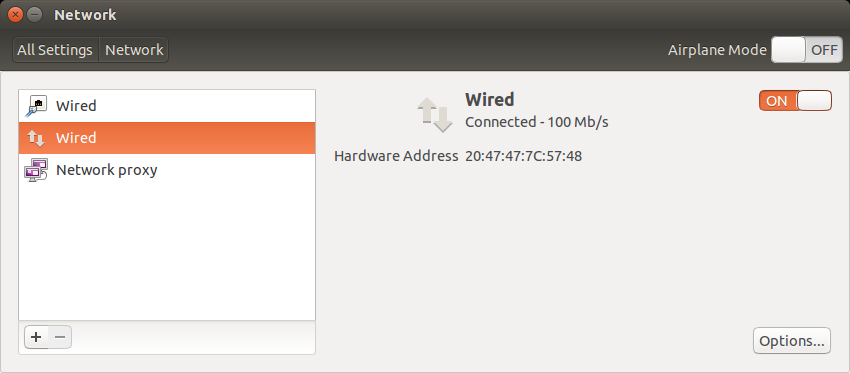
Task: Click the large up-down arrows connection icon
Action: click(434, 114)
